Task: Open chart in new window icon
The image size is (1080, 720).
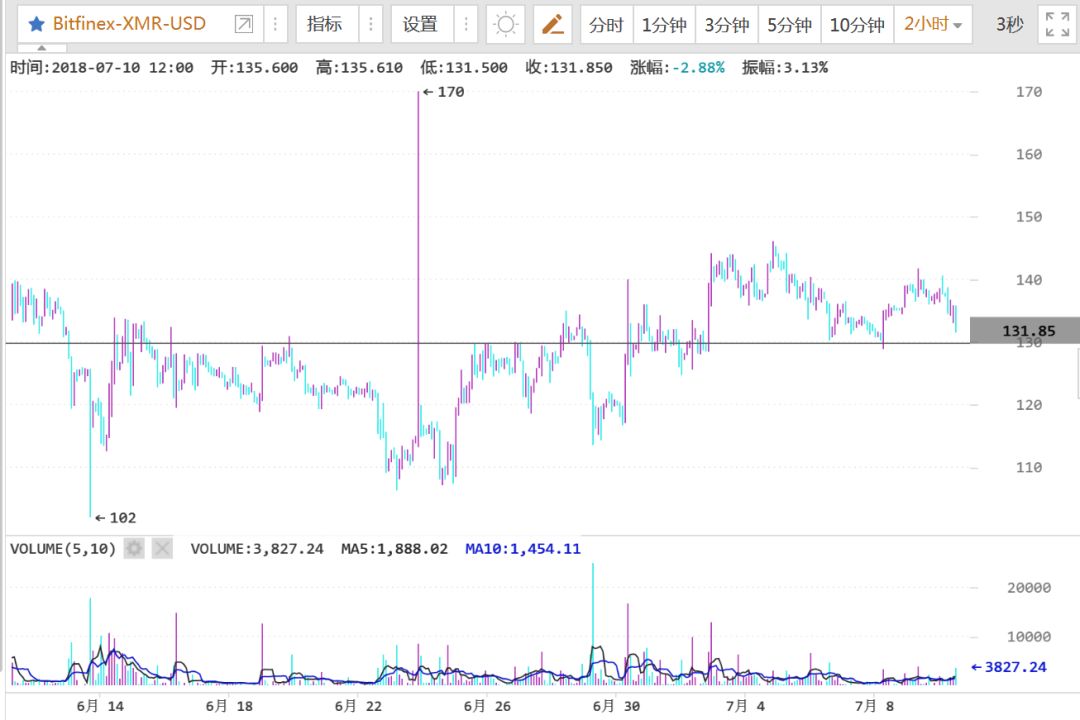Action: pos(244,24)
